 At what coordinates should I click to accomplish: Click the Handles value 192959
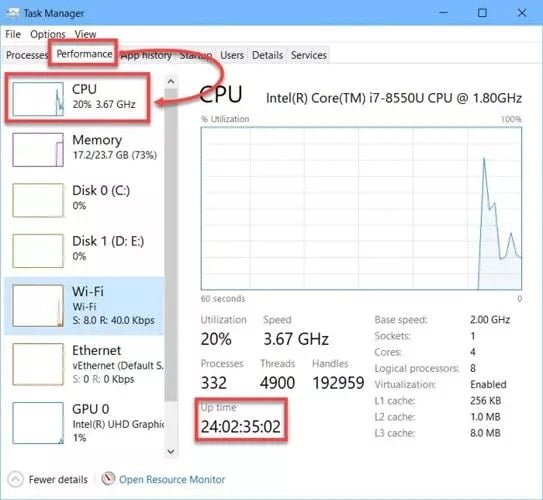[x=338, y=383]
